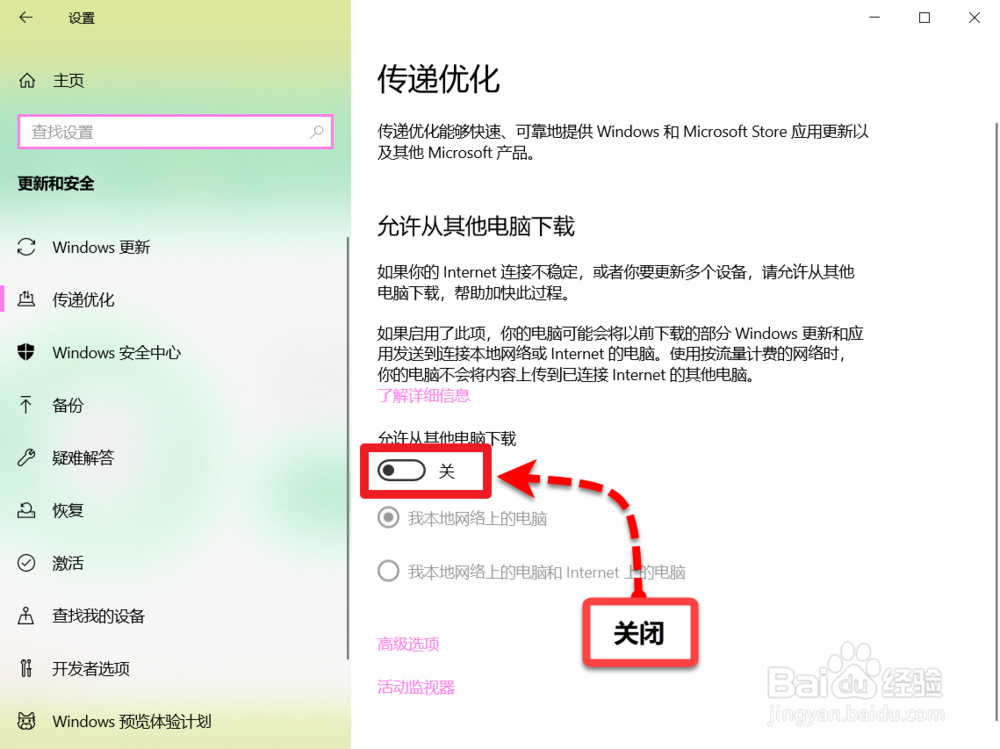
Task: Minimize the 设置 window
Action: tap(874, 17)
